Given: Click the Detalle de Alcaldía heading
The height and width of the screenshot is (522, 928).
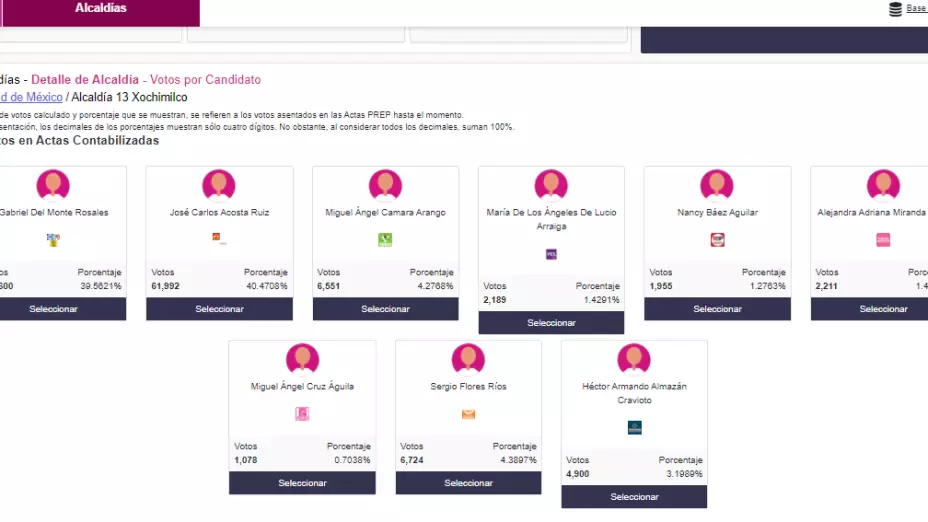Looking at the screenshot, I should (x=85, y=79).
